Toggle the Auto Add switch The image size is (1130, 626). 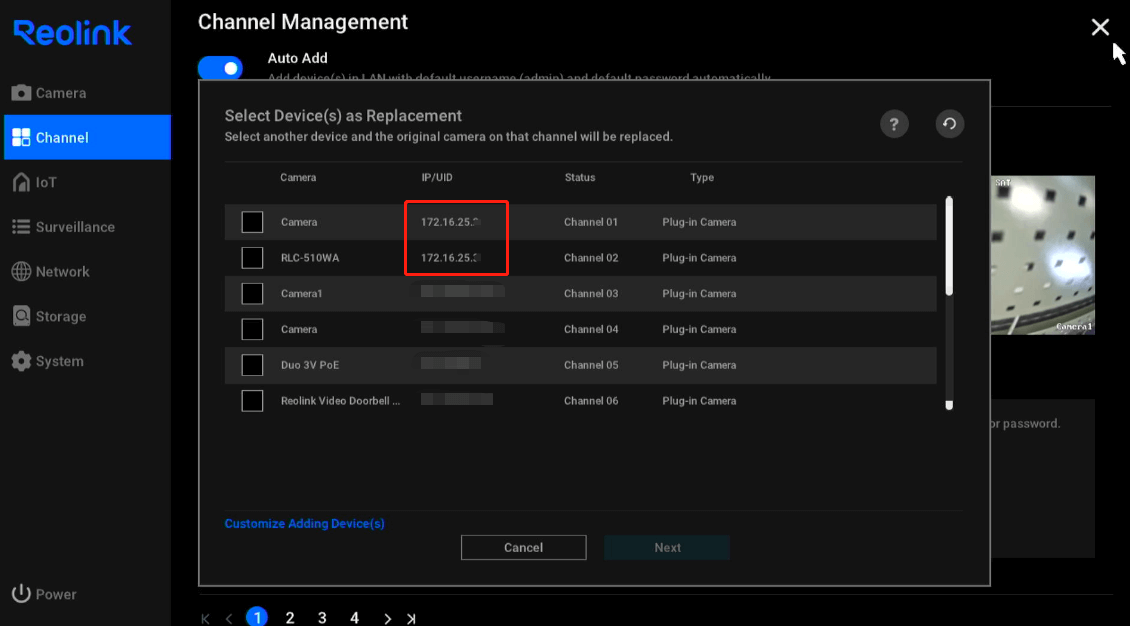point(221,68)
